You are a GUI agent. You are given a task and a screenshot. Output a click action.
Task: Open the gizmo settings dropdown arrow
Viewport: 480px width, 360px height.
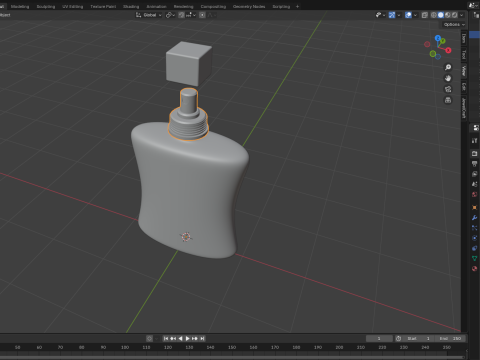[x=399, y=15]
